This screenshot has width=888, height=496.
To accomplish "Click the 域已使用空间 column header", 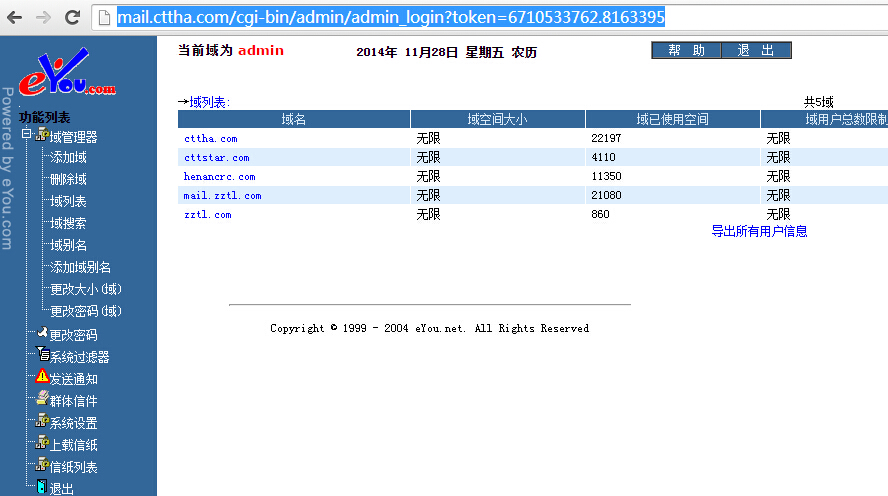I will click(673, 119).
